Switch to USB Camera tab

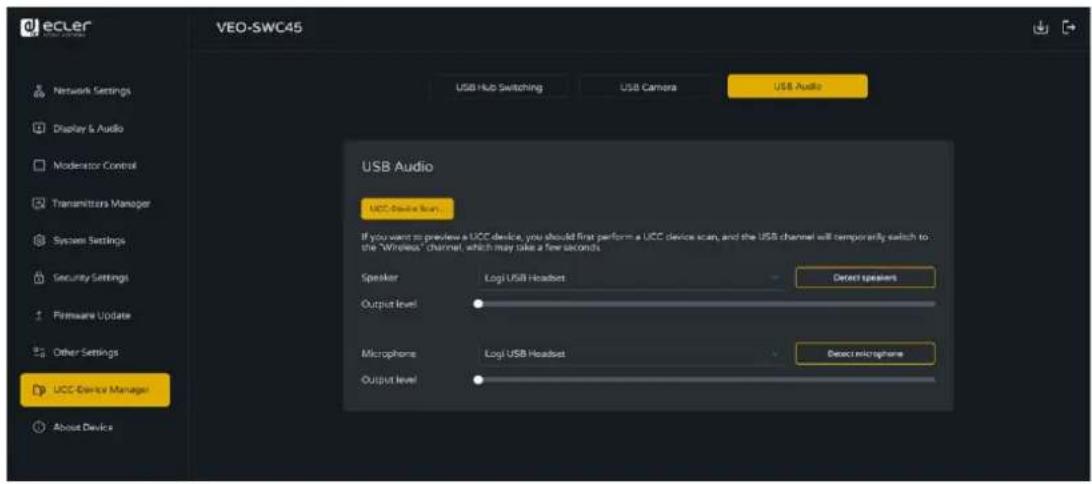coord(648,87)
